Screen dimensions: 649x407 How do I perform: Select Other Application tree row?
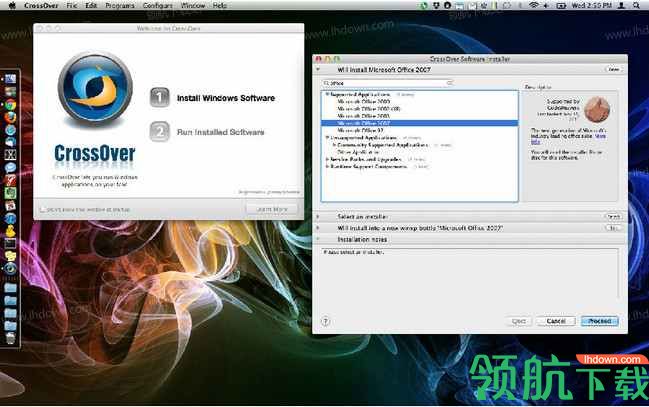tap(420, 152)
